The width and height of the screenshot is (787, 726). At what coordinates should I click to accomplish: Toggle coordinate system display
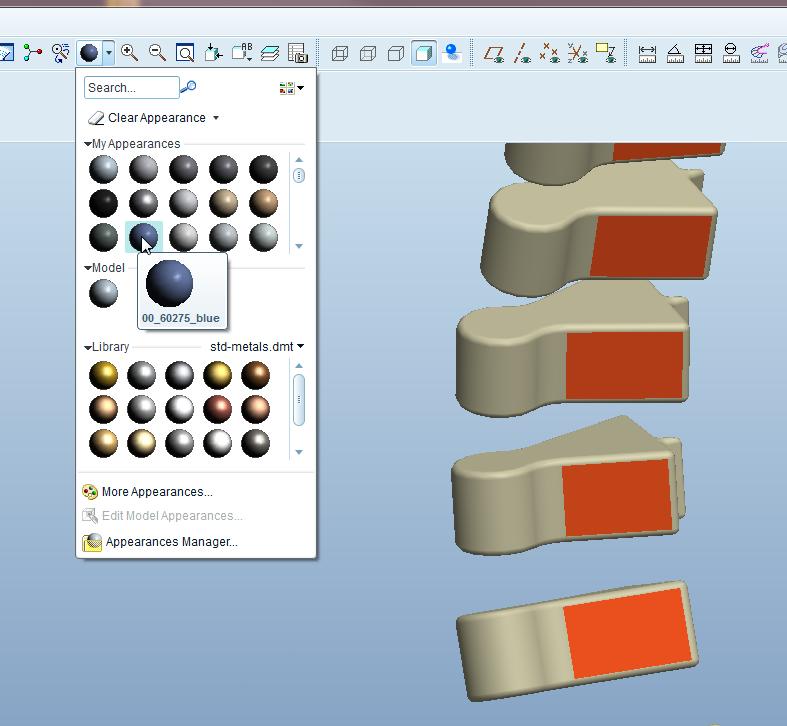(x=578, y=53)
